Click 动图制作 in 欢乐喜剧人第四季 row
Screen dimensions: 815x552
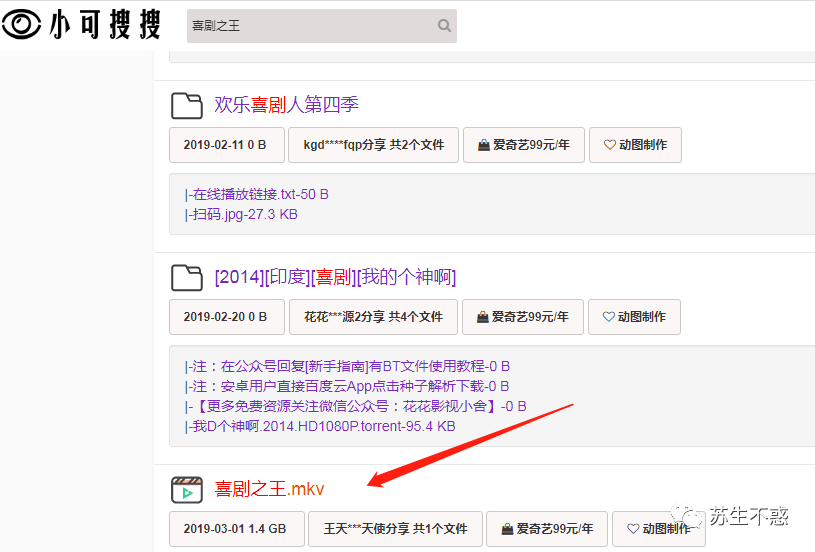point(635,145)
